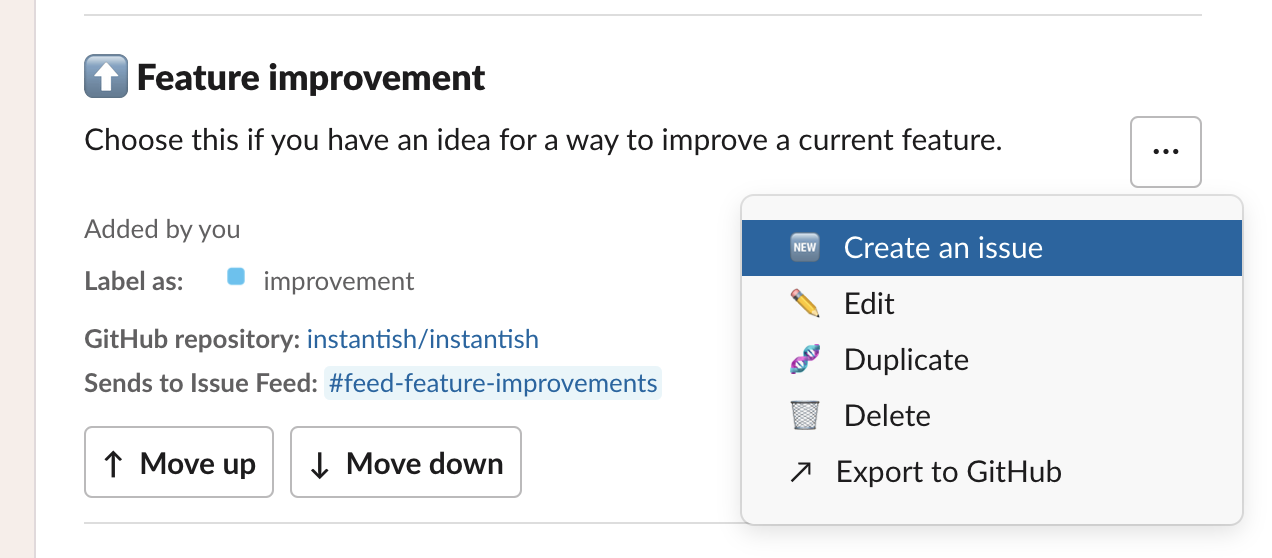Viewport: 1272px width, 558px height.
Task: Open the three-dot more options menu
Action: click(x=1165, y=152)
